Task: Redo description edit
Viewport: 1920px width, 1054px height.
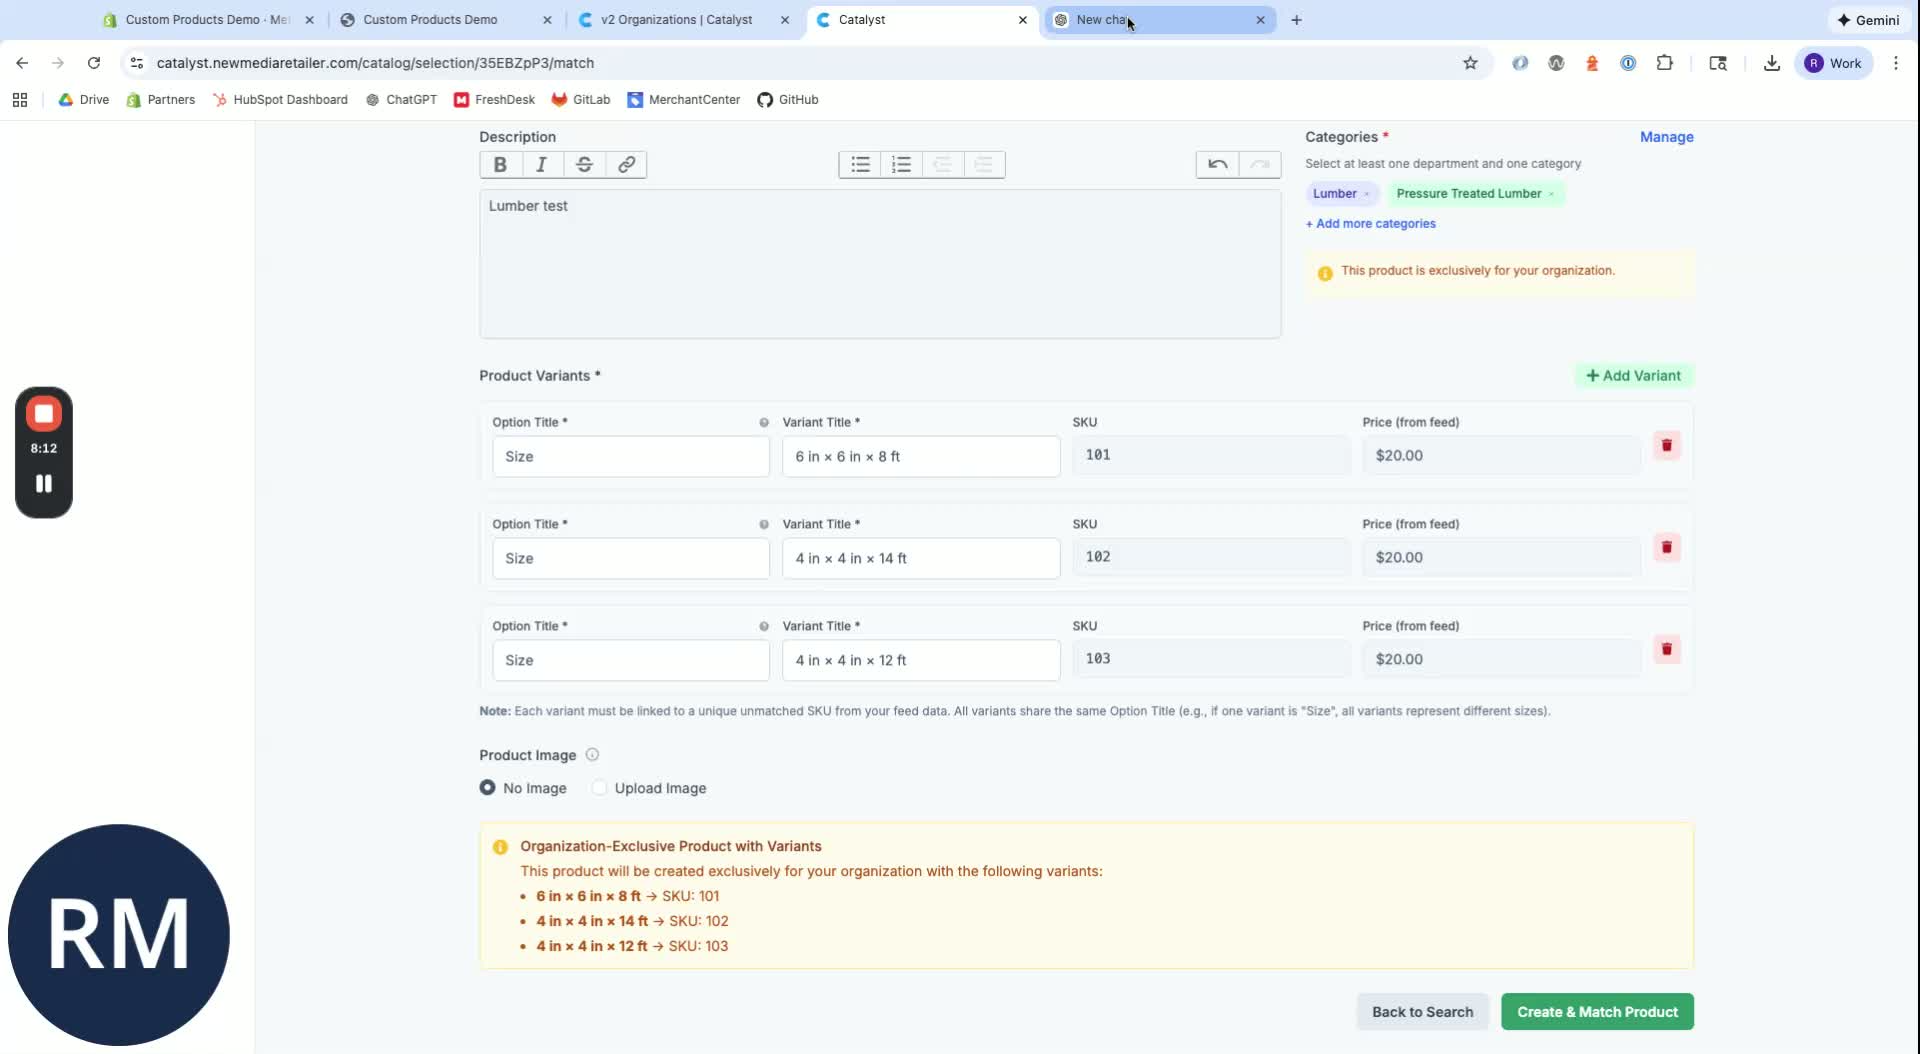Action: 1260,165
